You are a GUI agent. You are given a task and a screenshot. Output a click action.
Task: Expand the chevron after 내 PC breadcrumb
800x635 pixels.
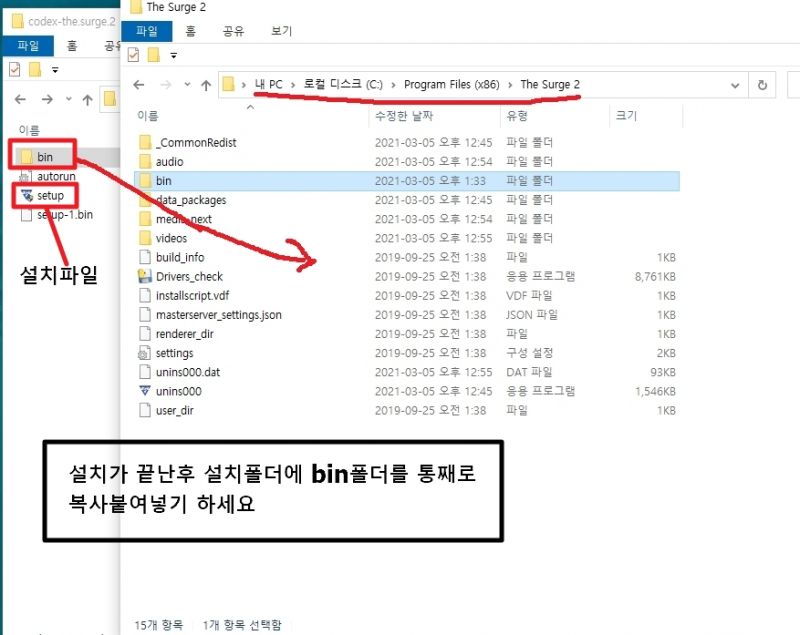[x=293, y=85]
